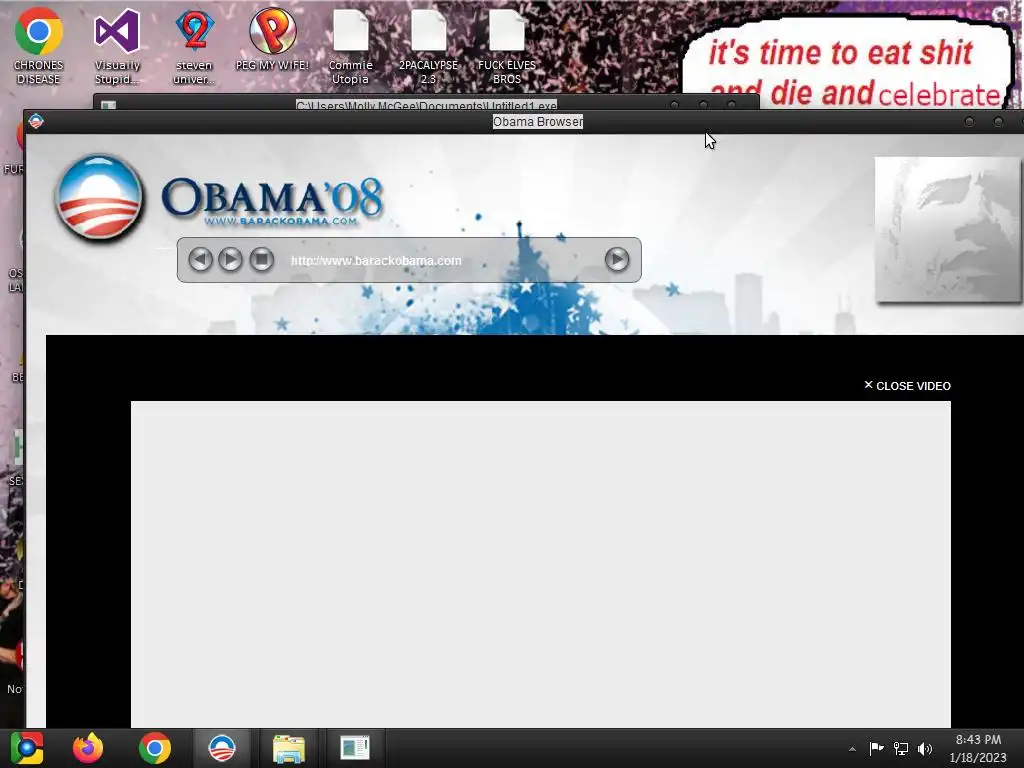Select Obama Browser taskbar button
Viewport: 1024px width, 768px height.
click(x=222, y=748)
